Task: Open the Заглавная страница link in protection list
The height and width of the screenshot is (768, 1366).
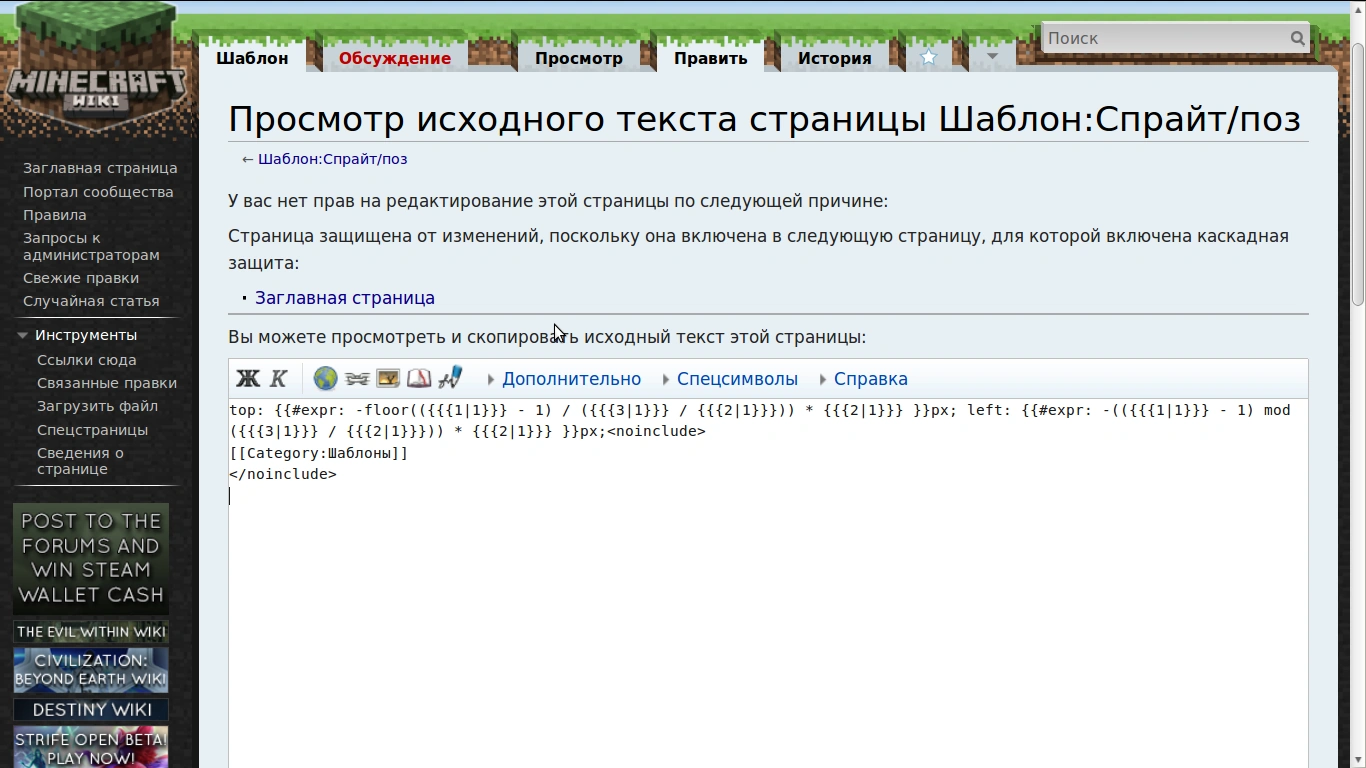Action: tap(345, 298)
